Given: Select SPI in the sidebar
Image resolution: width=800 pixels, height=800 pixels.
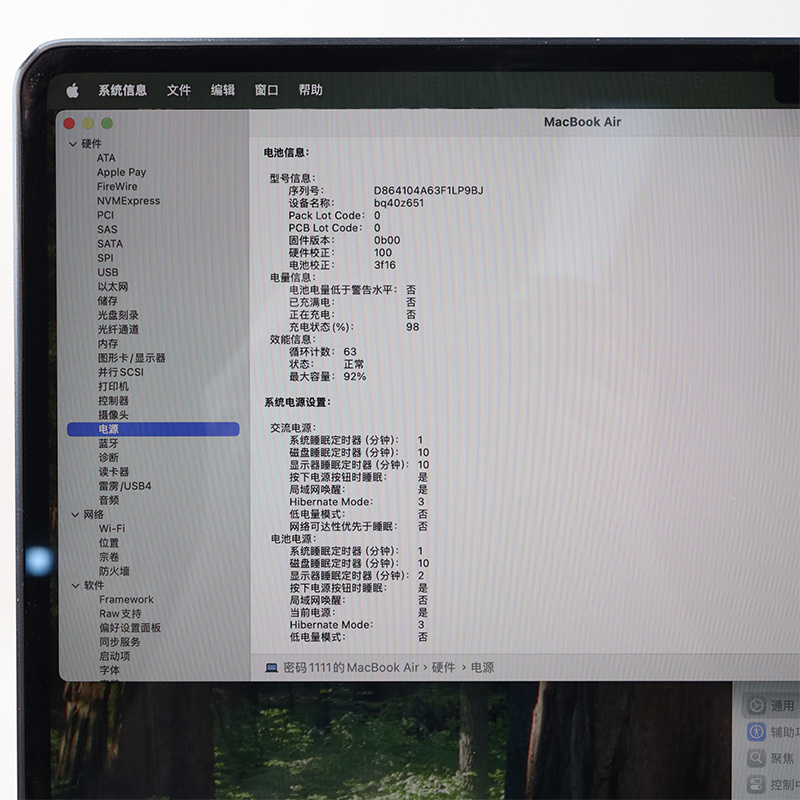Looking at the screenshot, I should (x=105, y=258).
